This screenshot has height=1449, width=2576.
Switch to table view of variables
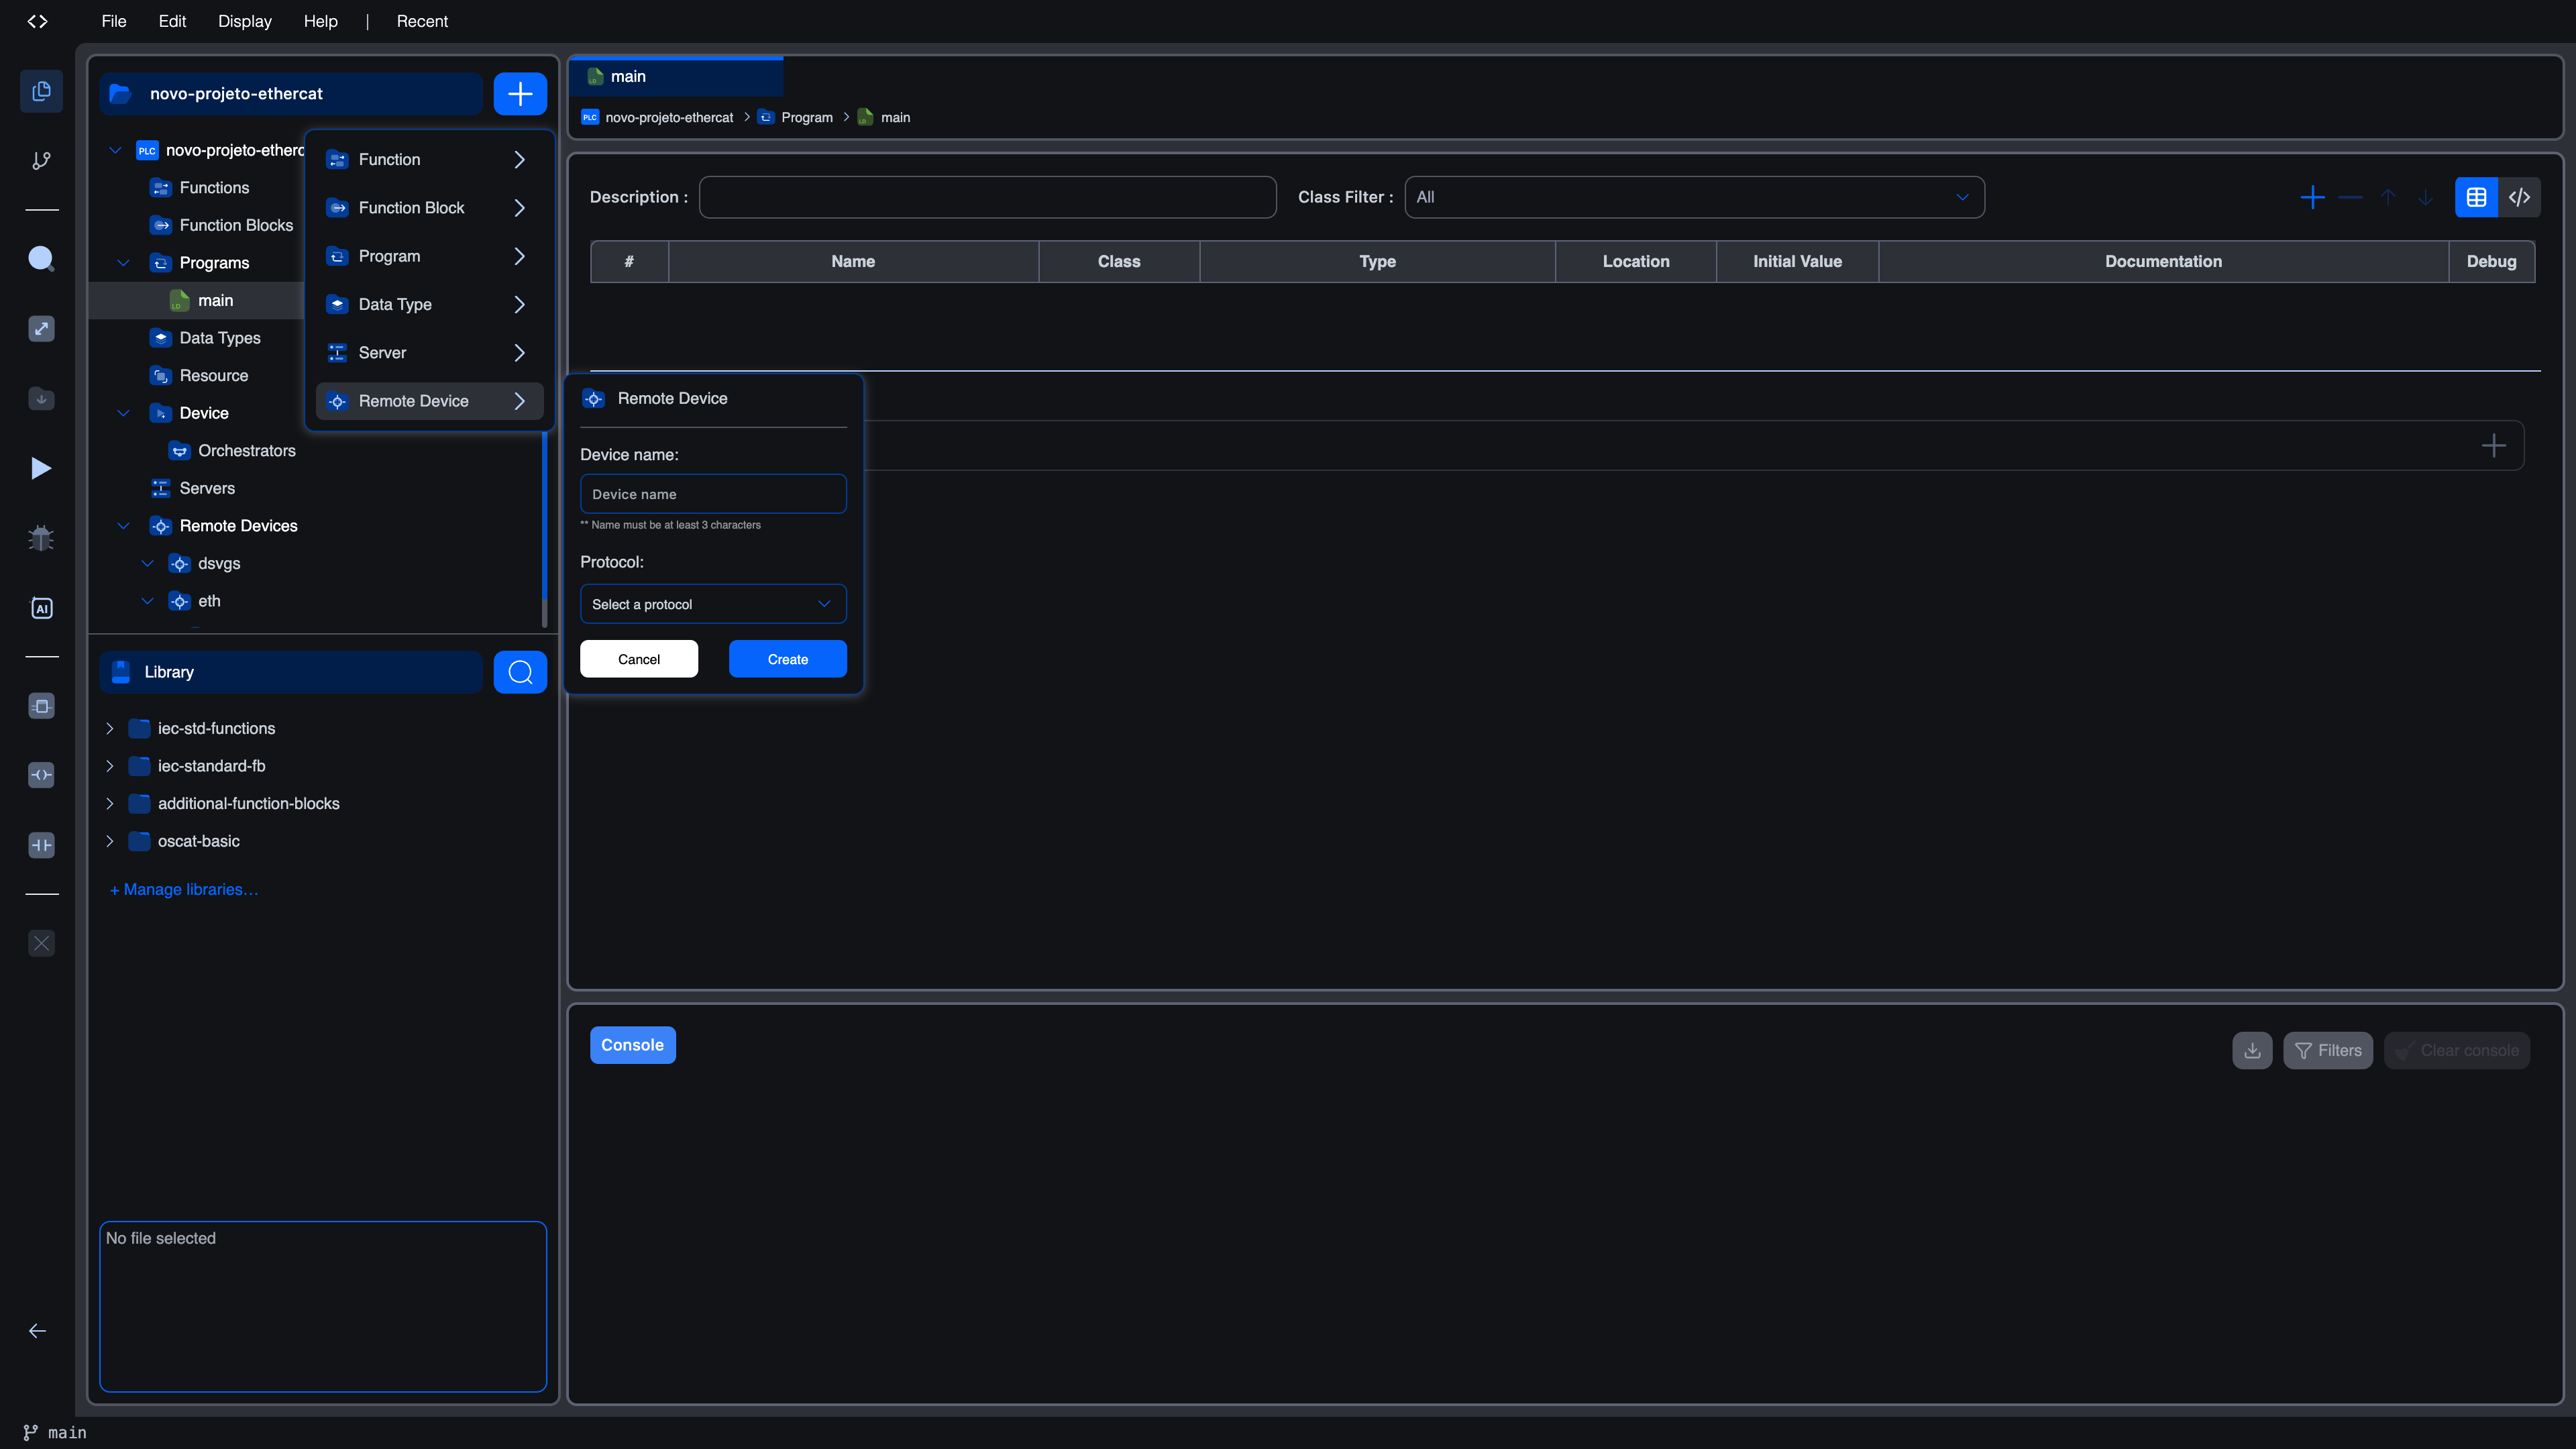(2476, 197)
